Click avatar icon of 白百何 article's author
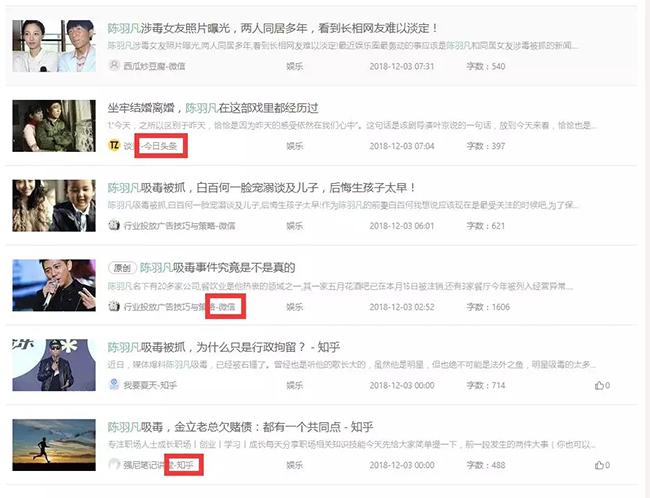The height and width of the screenshot is (498, 650). [x=114, y=225]
